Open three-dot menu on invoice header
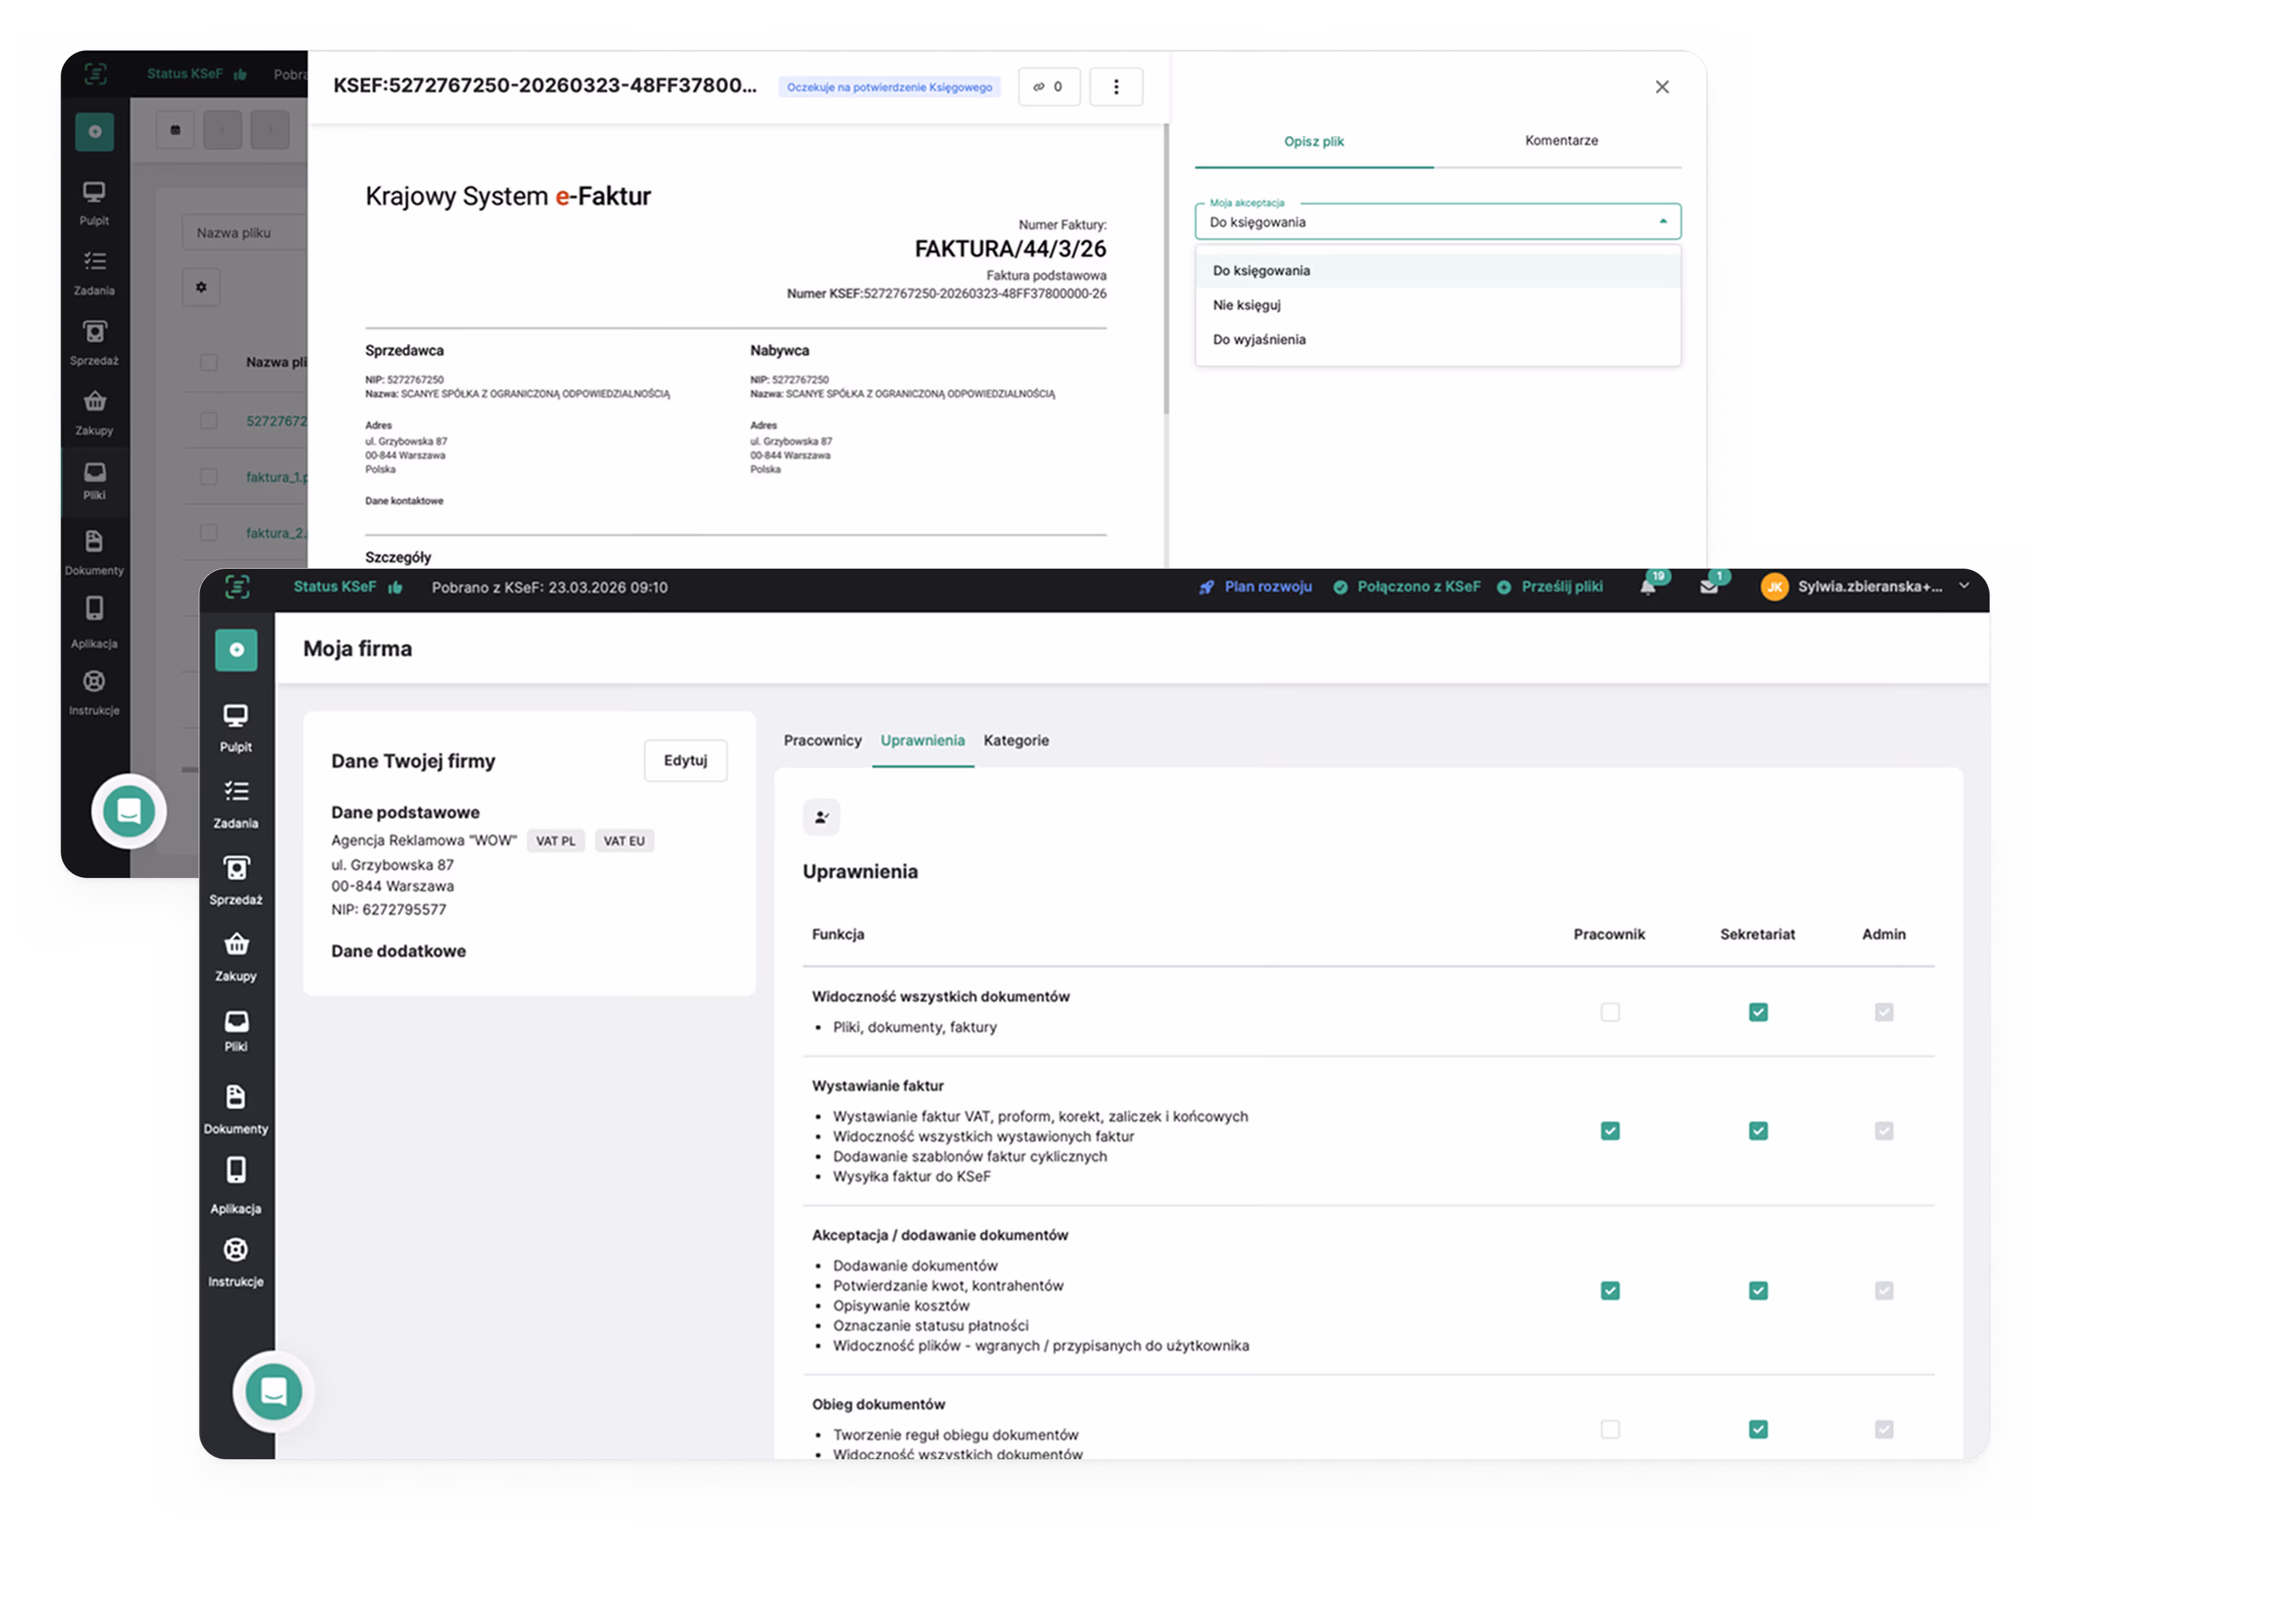This screenshot has height=1624, width=2271. (x=1116, y=87)
